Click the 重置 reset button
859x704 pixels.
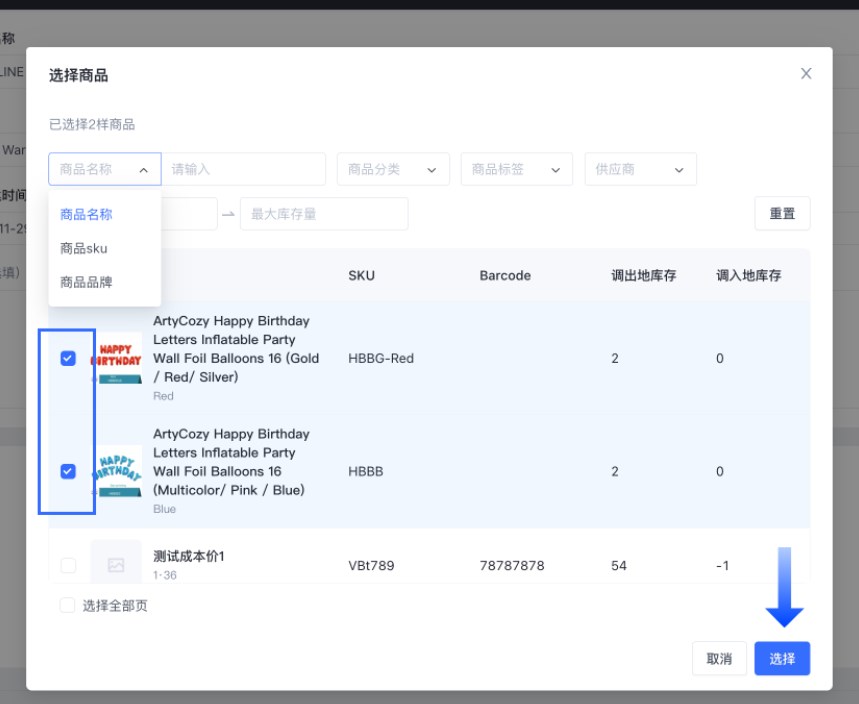pyautogui.click(x=782, y=213)
